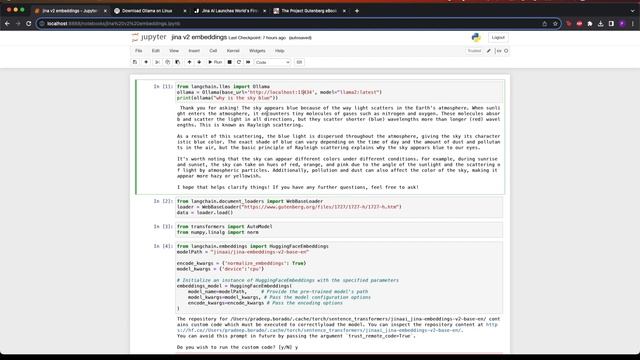Click the Jupyter logo
Image resolution: width=640 pixels, height=360 pixels.
(149, 37)
